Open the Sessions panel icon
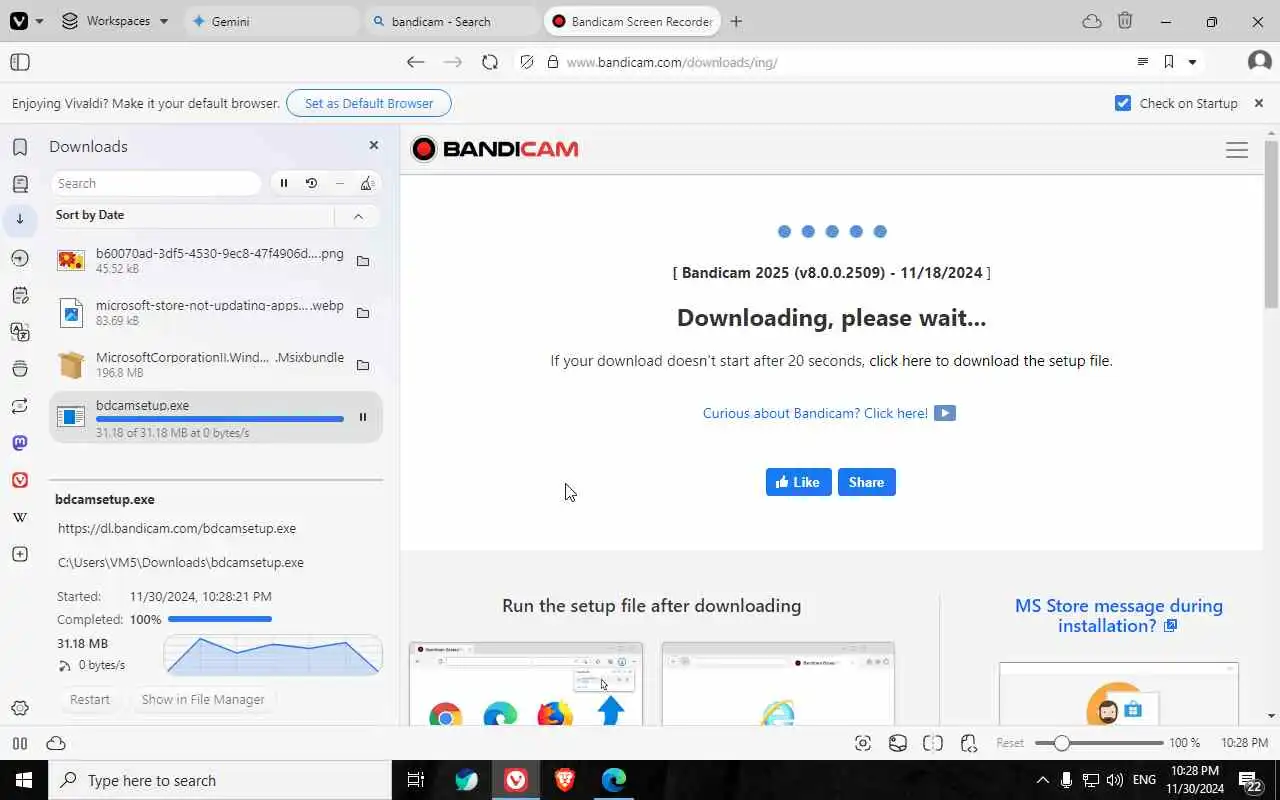Screen dimensions: 1280x800 click(19, 406)
